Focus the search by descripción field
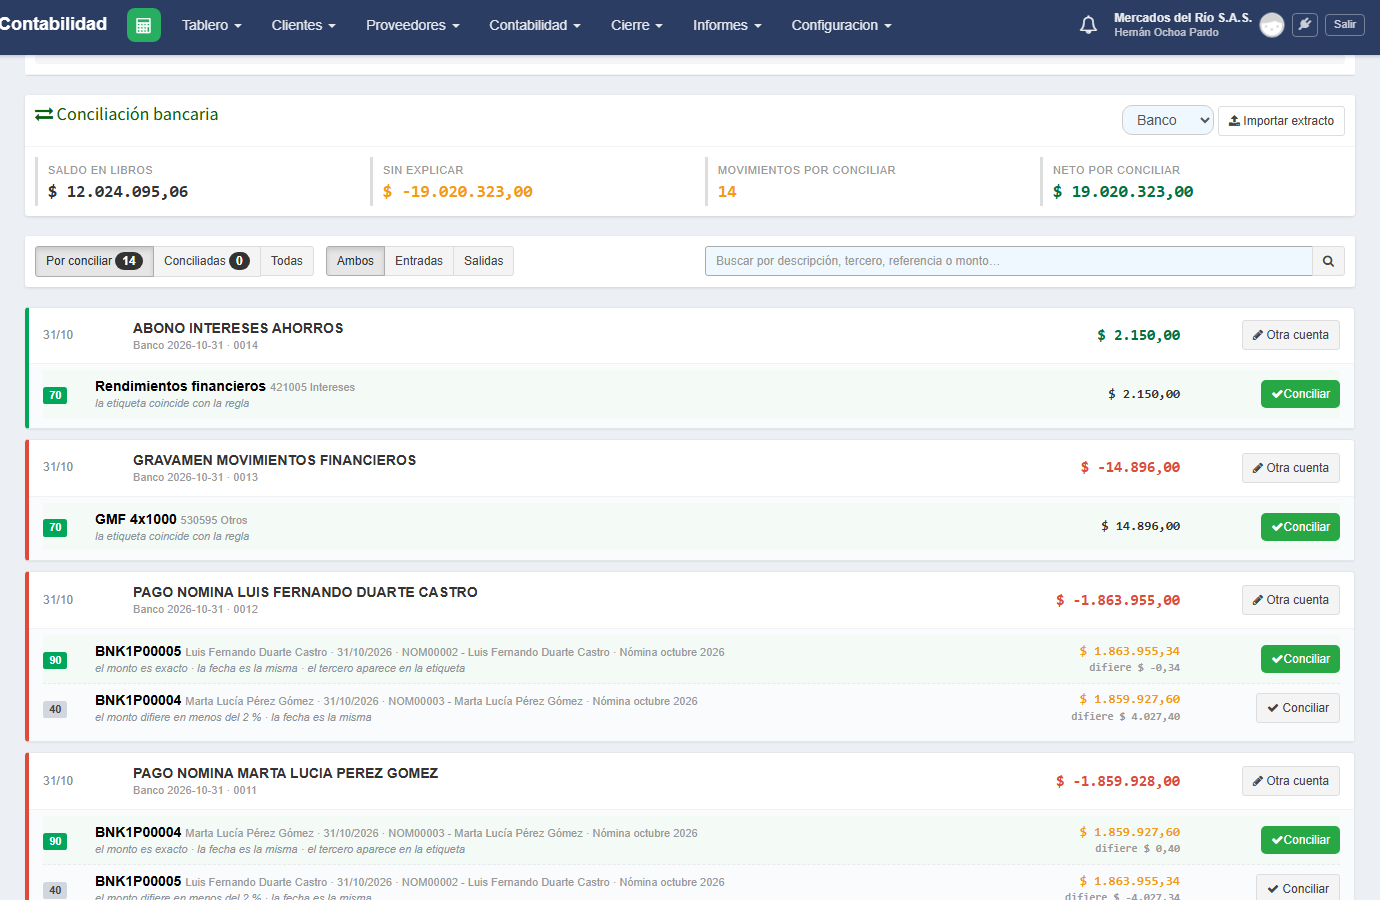 1008,261
